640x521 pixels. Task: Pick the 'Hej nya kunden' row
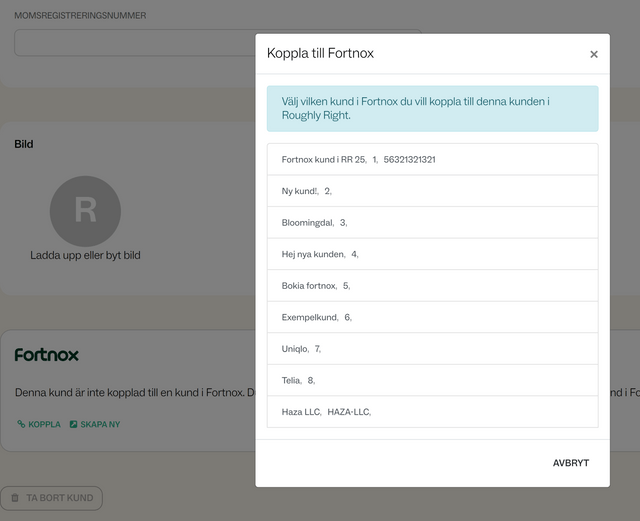coord(433,254)
